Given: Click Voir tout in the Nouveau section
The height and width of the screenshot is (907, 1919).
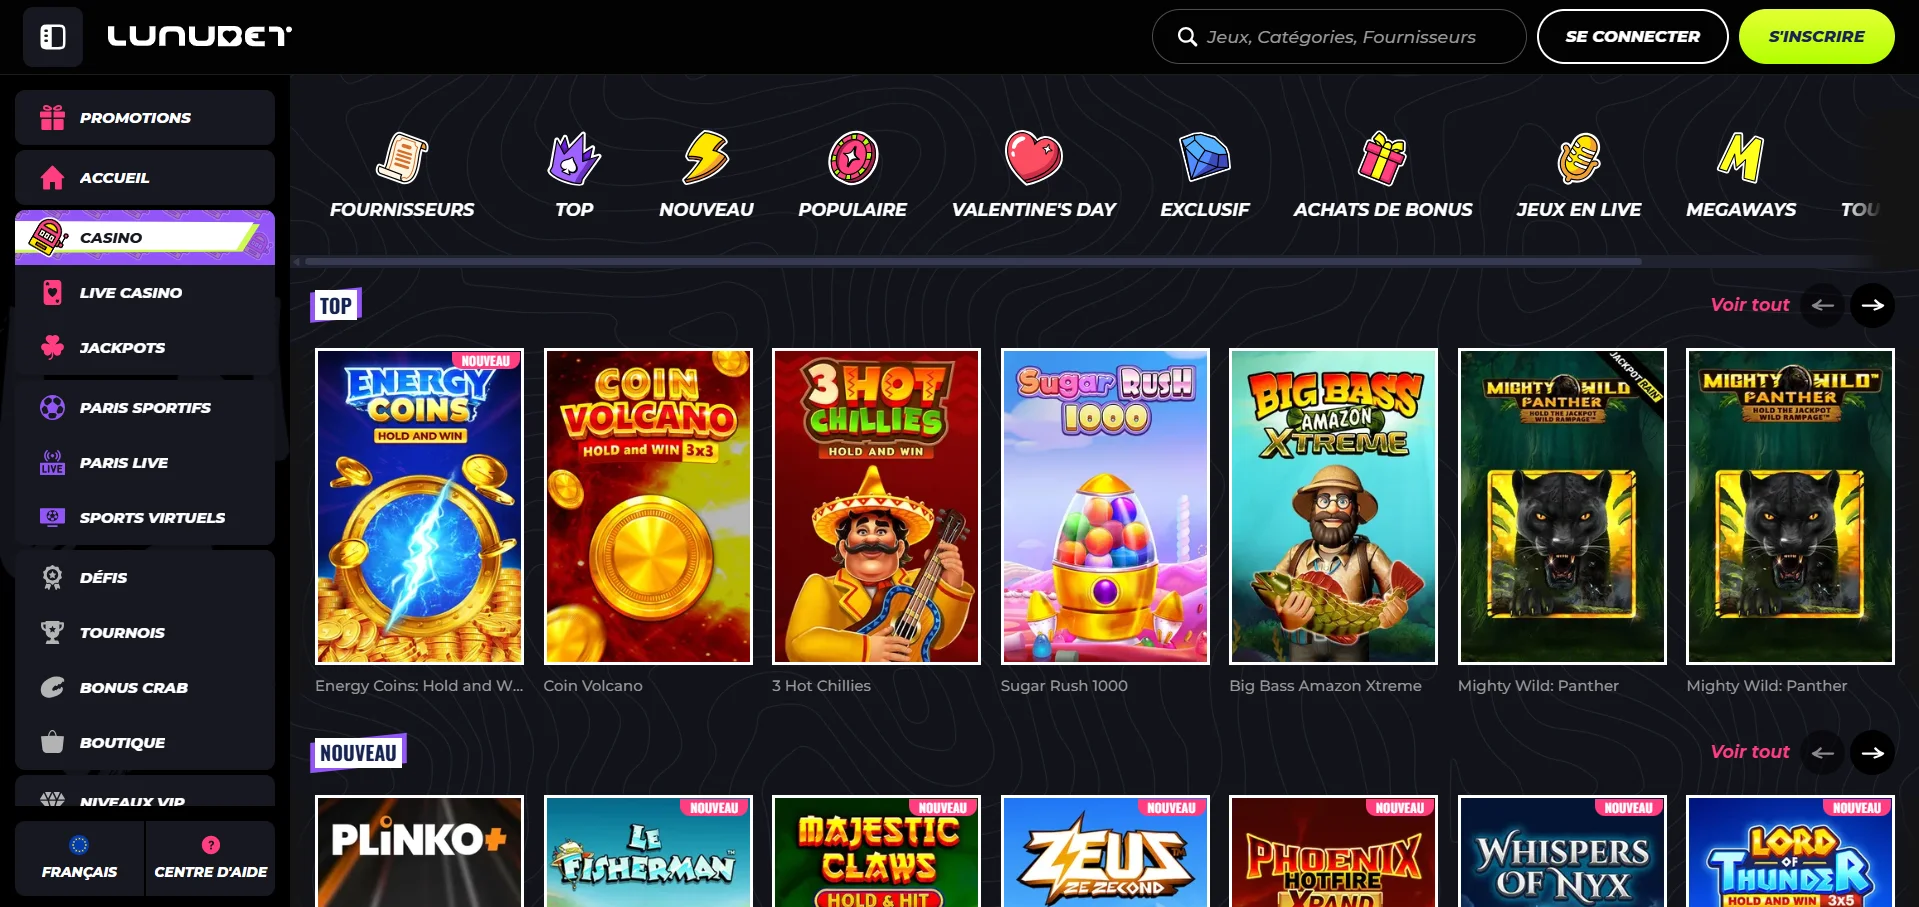Looking at the screenshot, I should (x=1750, y=752).
